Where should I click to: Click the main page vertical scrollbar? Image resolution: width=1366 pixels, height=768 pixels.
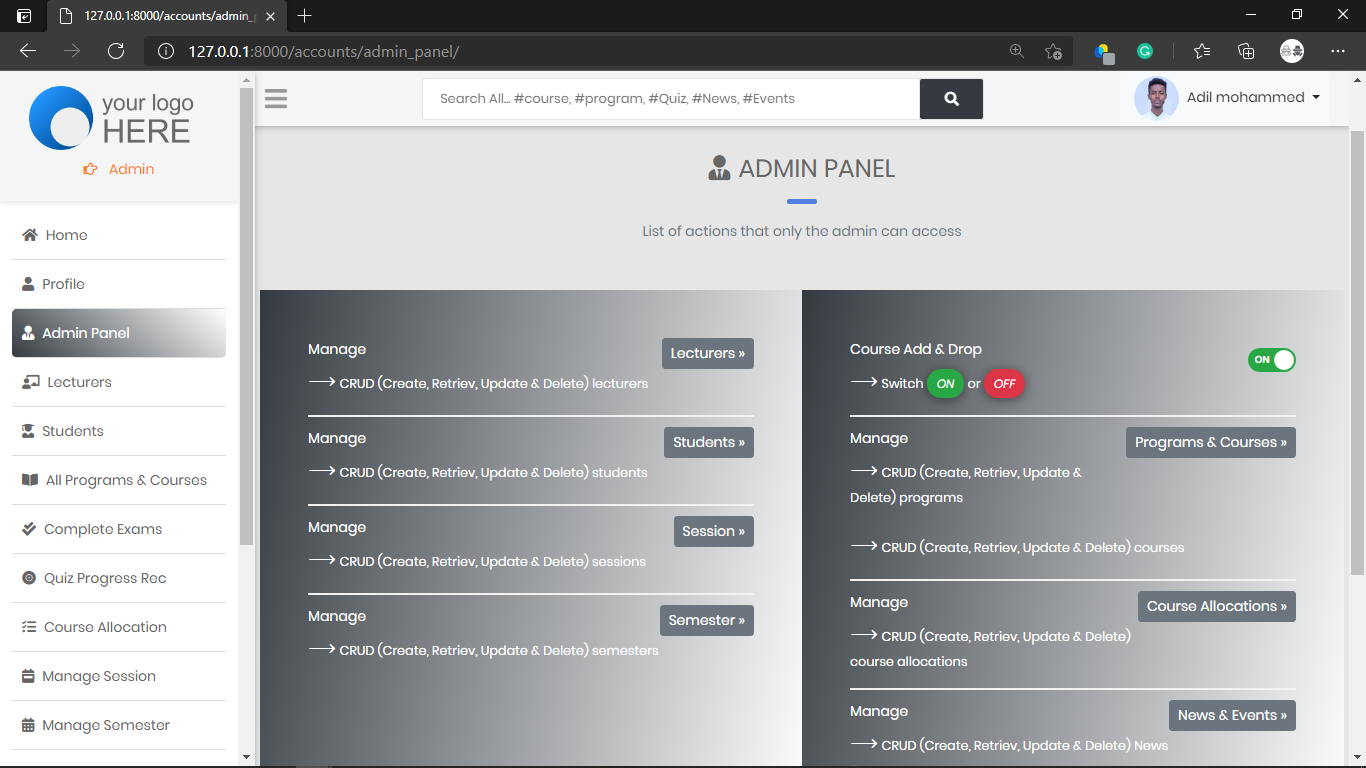1357,352
